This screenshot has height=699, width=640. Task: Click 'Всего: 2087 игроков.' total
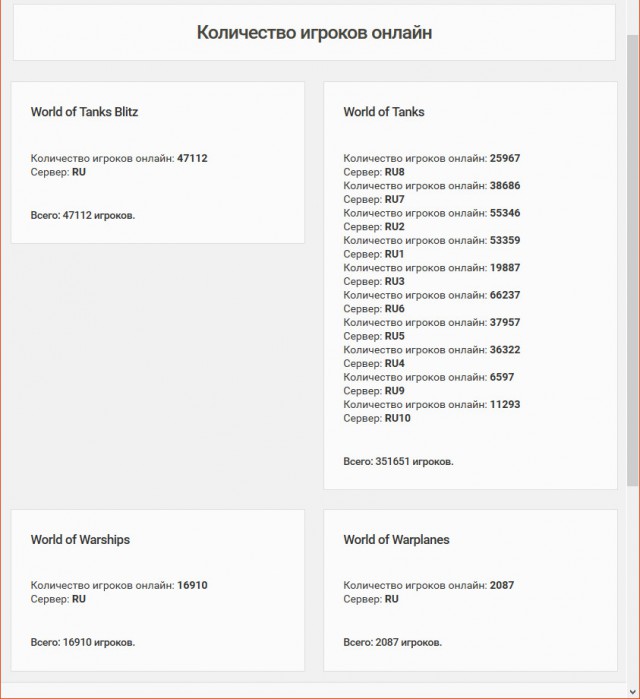pyautogui.click(x=392, y=642)
